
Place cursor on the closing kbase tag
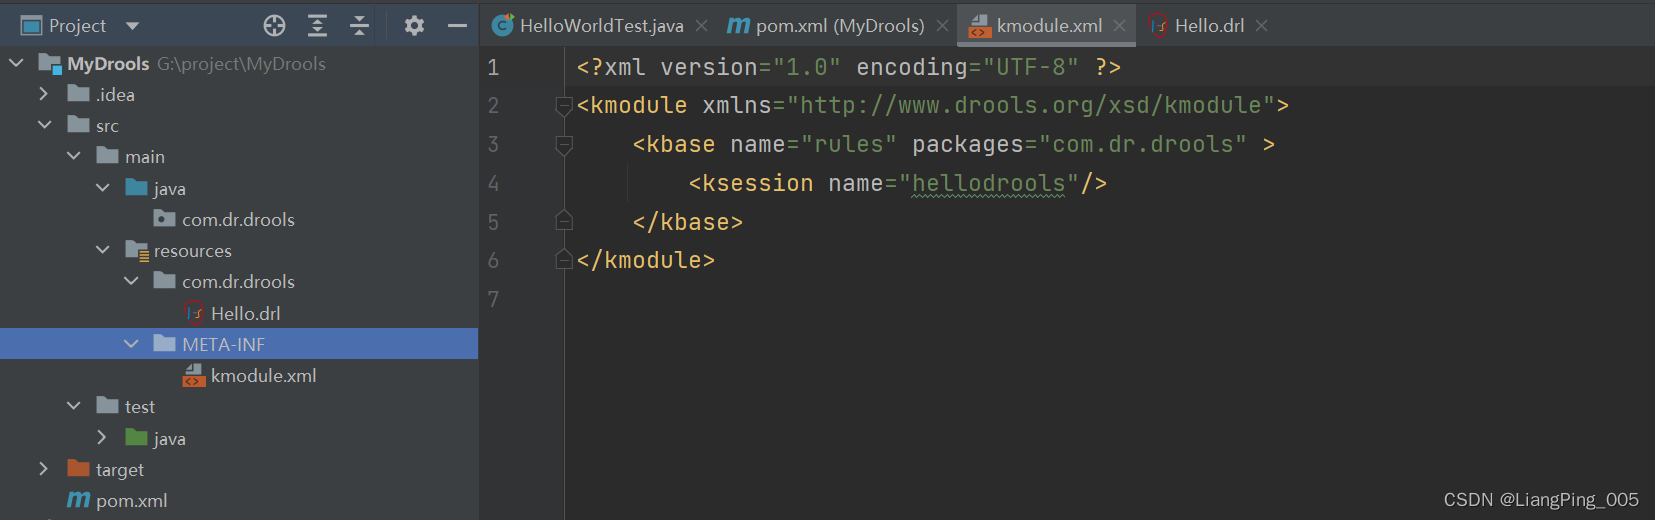(688, 222)
